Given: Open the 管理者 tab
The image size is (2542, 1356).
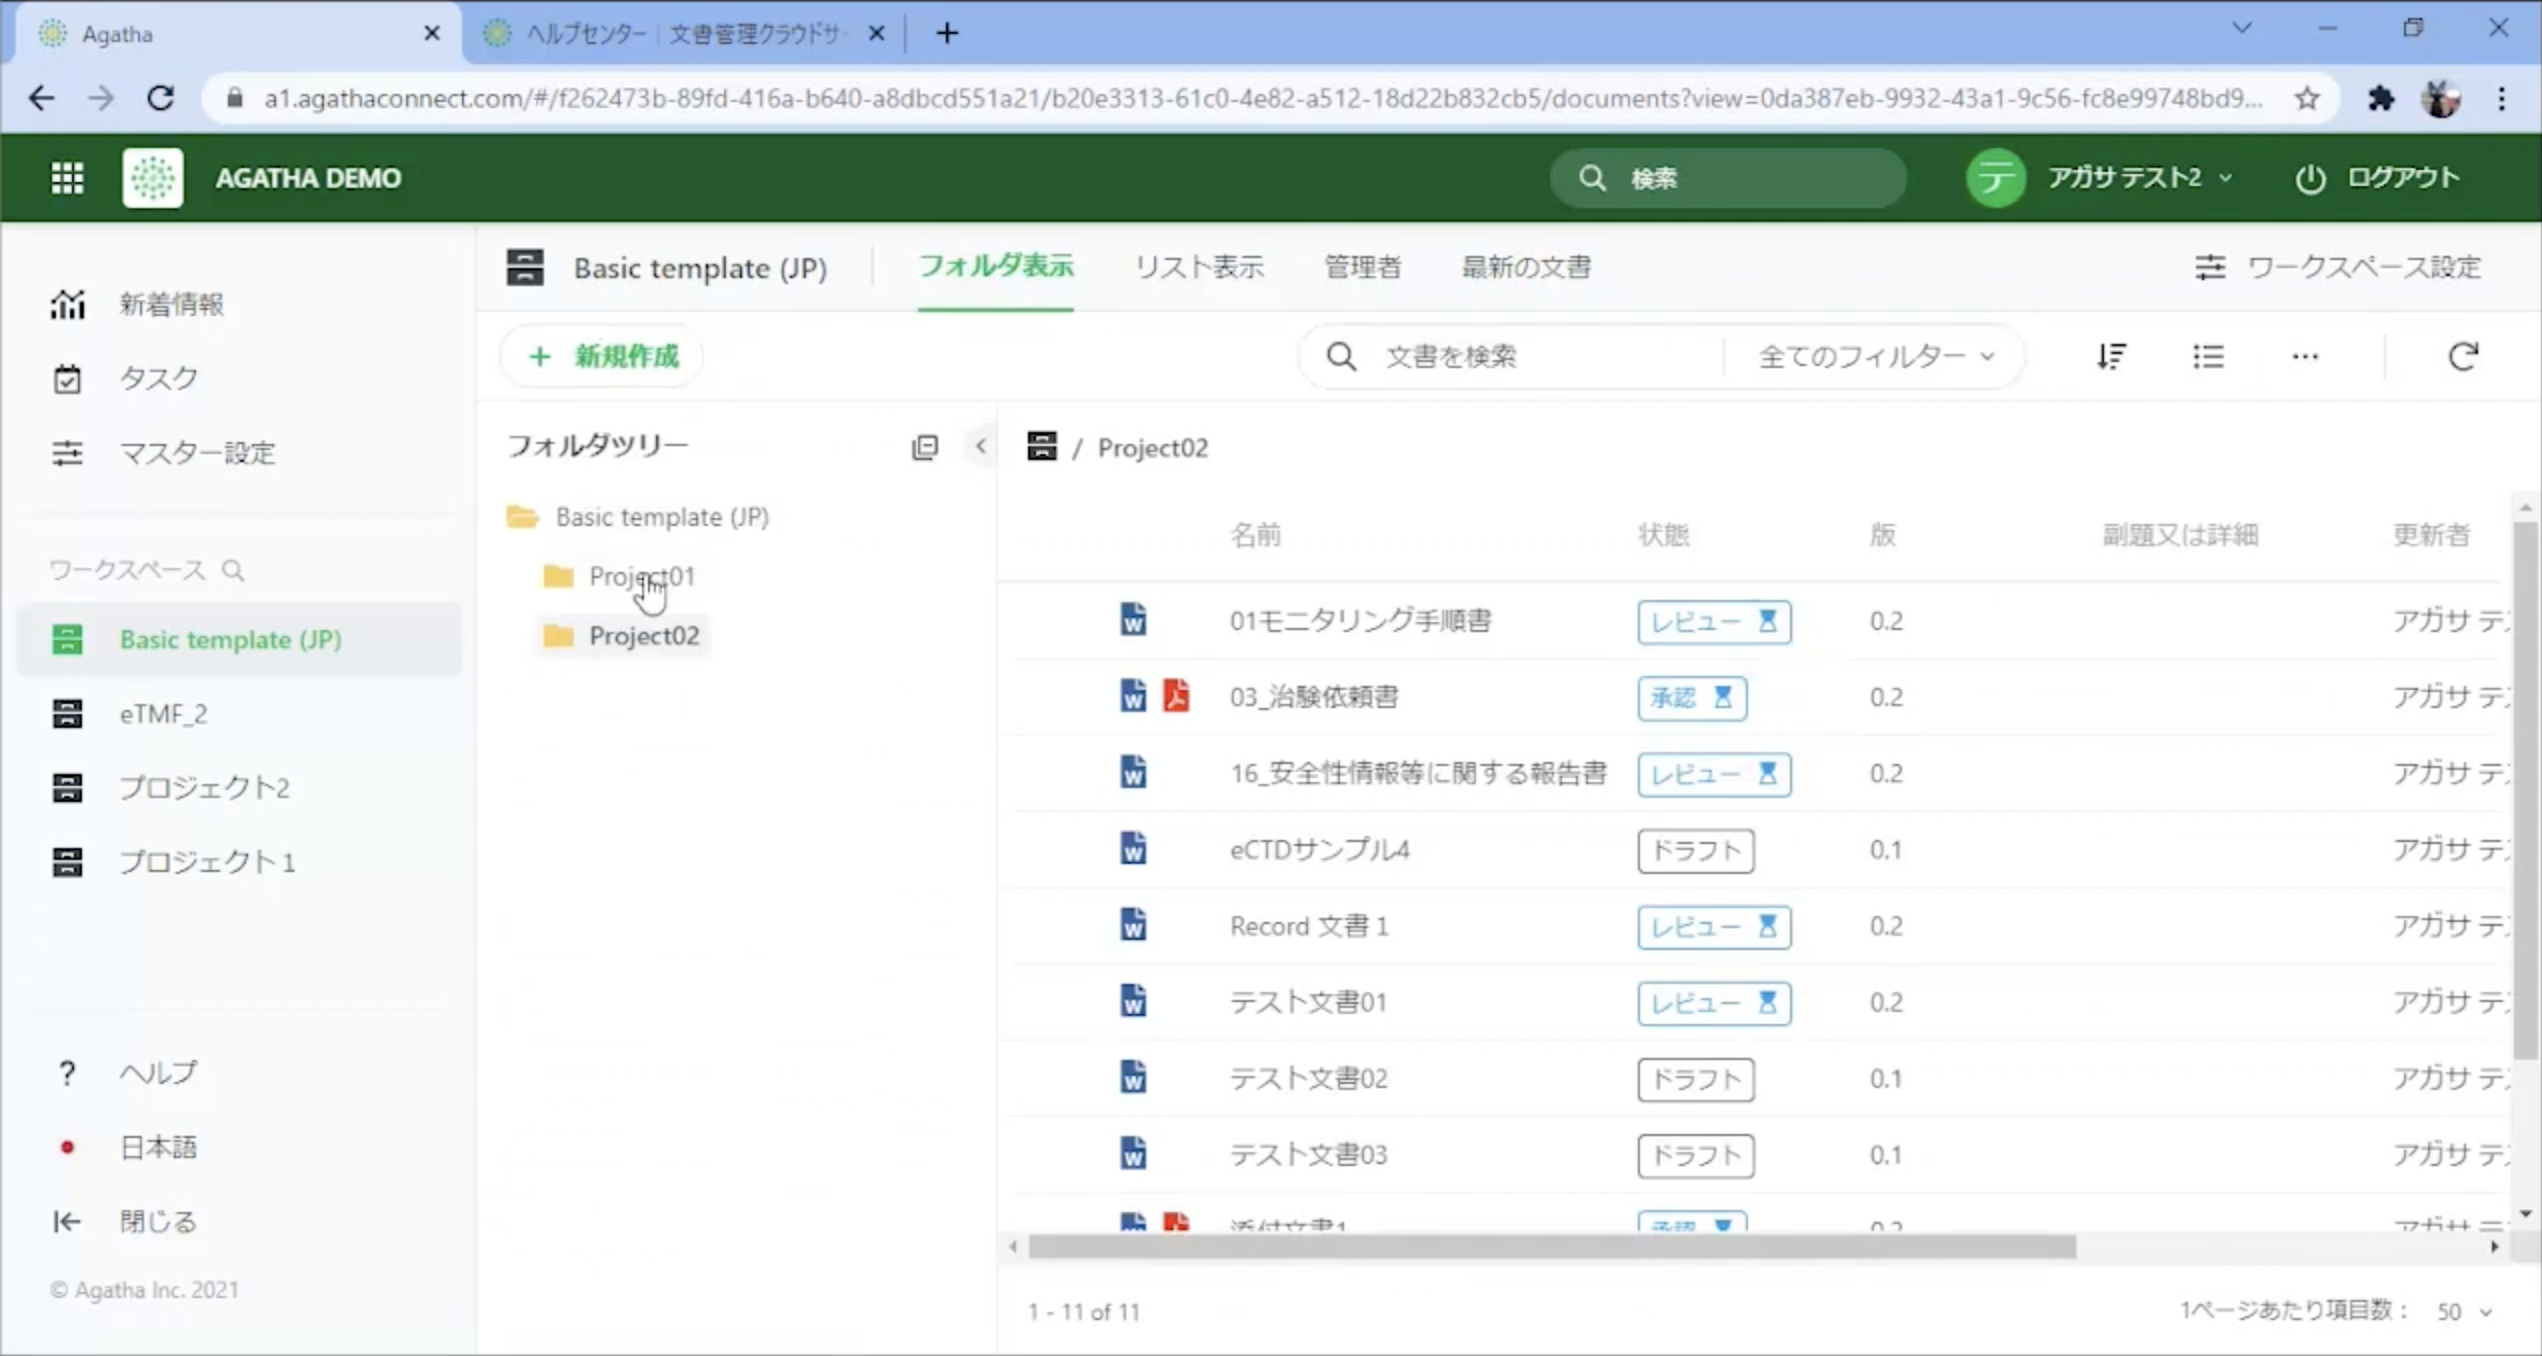Looking at the screenshot, I should [1363, 267].
